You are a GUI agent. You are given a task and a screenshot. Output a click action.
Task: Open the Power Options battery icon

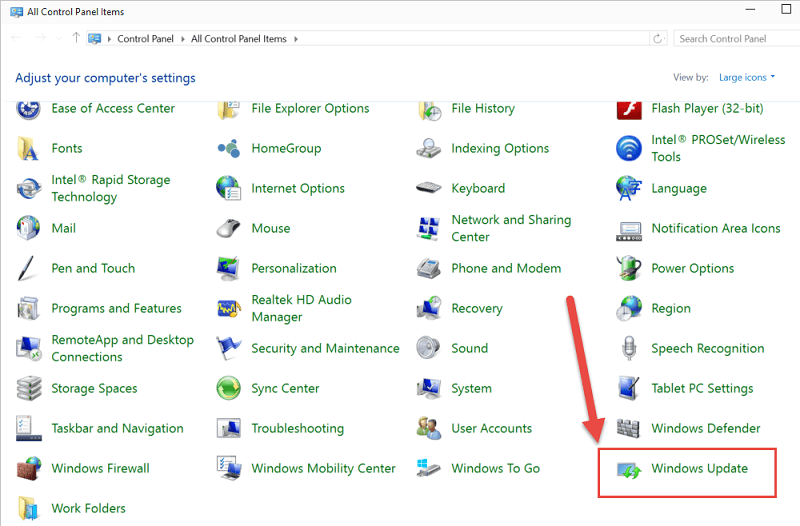(629, 268)
